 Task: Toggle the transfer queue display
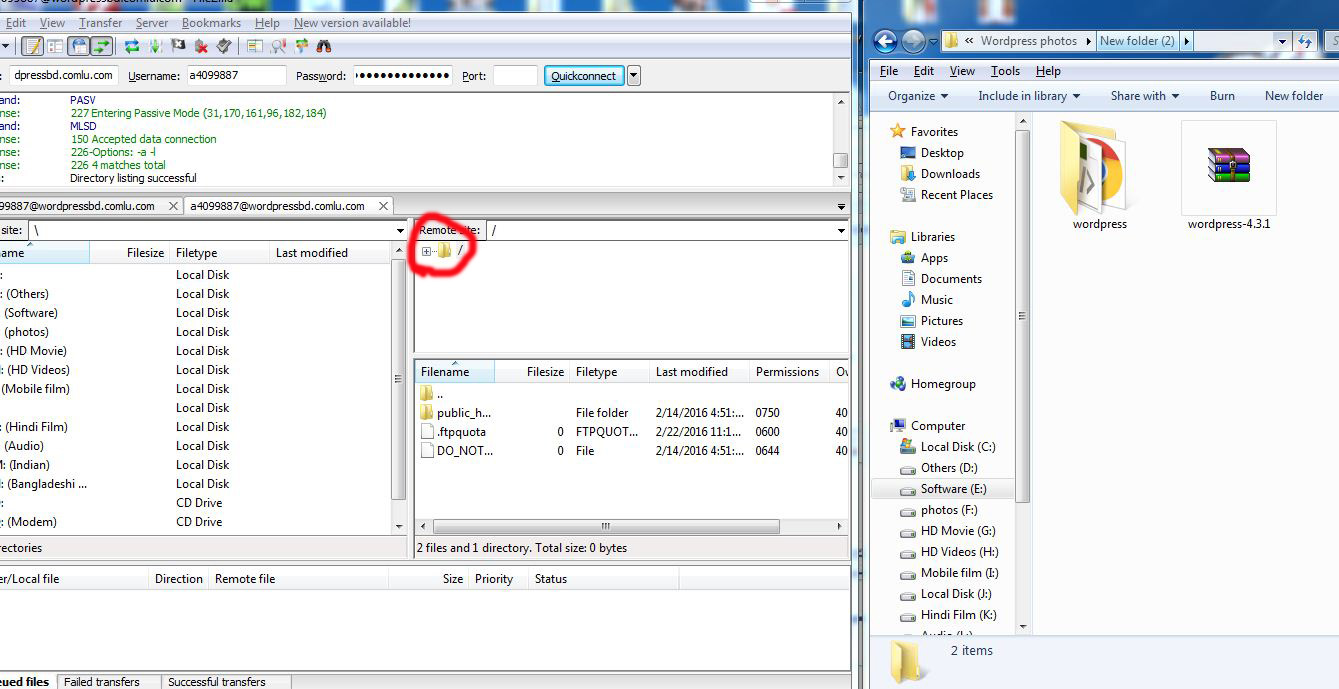click(x=101, y=46)
